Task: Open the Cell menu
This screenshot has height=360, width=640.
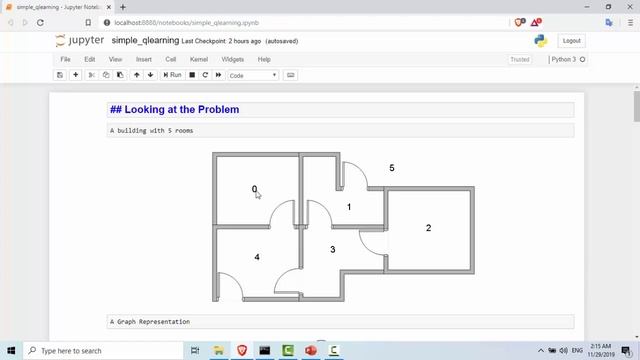Action: tap(171, 60)
